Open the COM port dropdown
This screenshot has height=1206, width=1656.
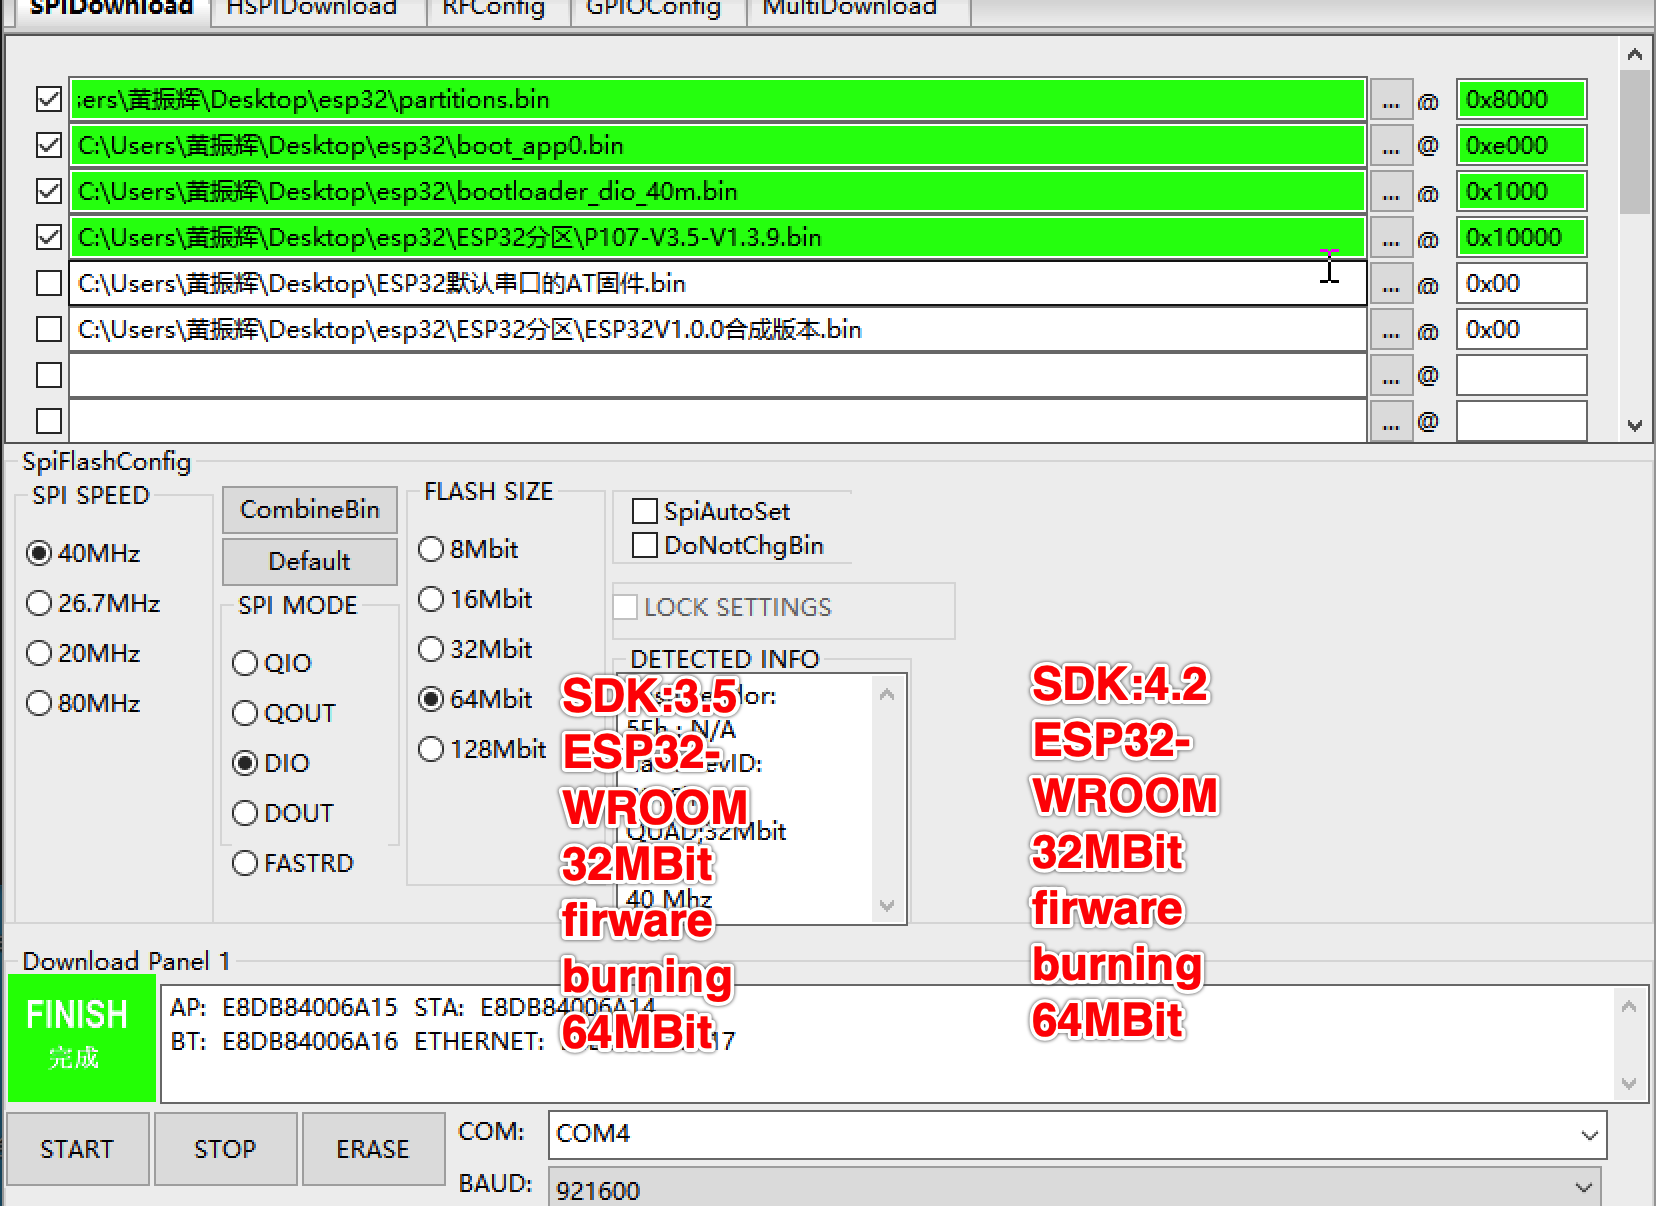1592,1135
